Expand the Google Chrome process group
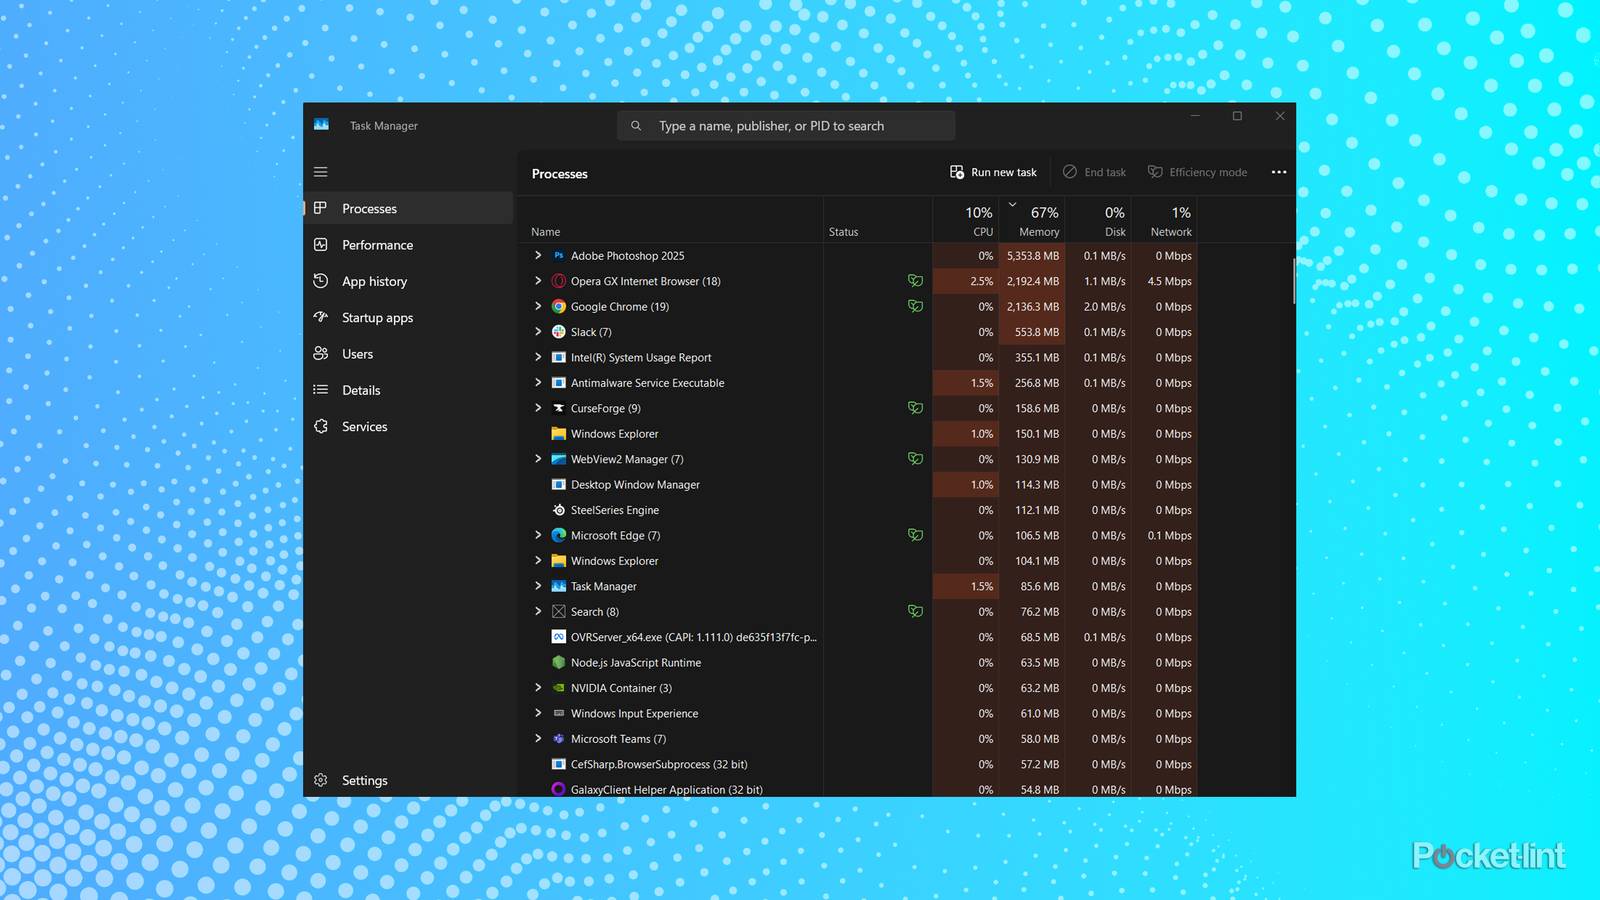This screenshot has height=900, width=1600. [x=538, y=306]
